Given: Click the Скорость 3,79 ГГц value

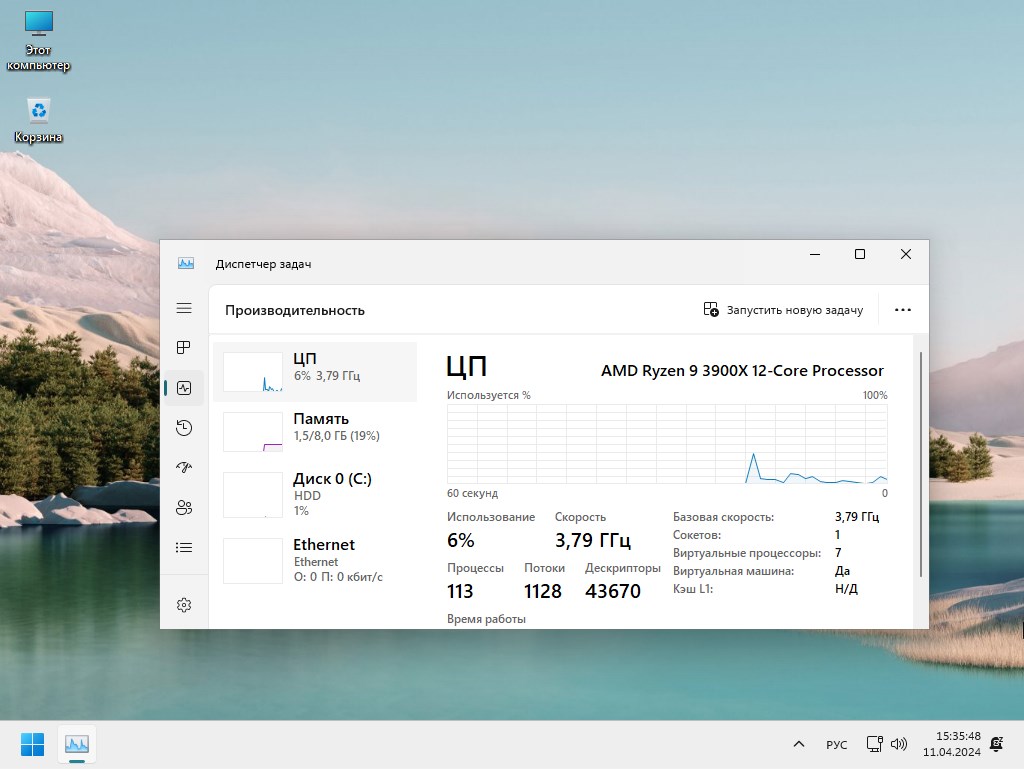Looking at the screenshot, I should click(593, 541).
